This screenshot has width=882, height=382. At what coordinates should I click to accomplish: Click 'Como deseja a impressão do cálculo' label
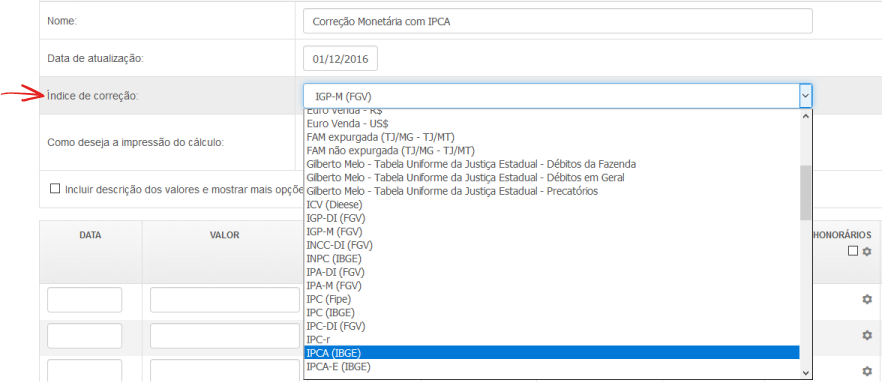(136, 142)
